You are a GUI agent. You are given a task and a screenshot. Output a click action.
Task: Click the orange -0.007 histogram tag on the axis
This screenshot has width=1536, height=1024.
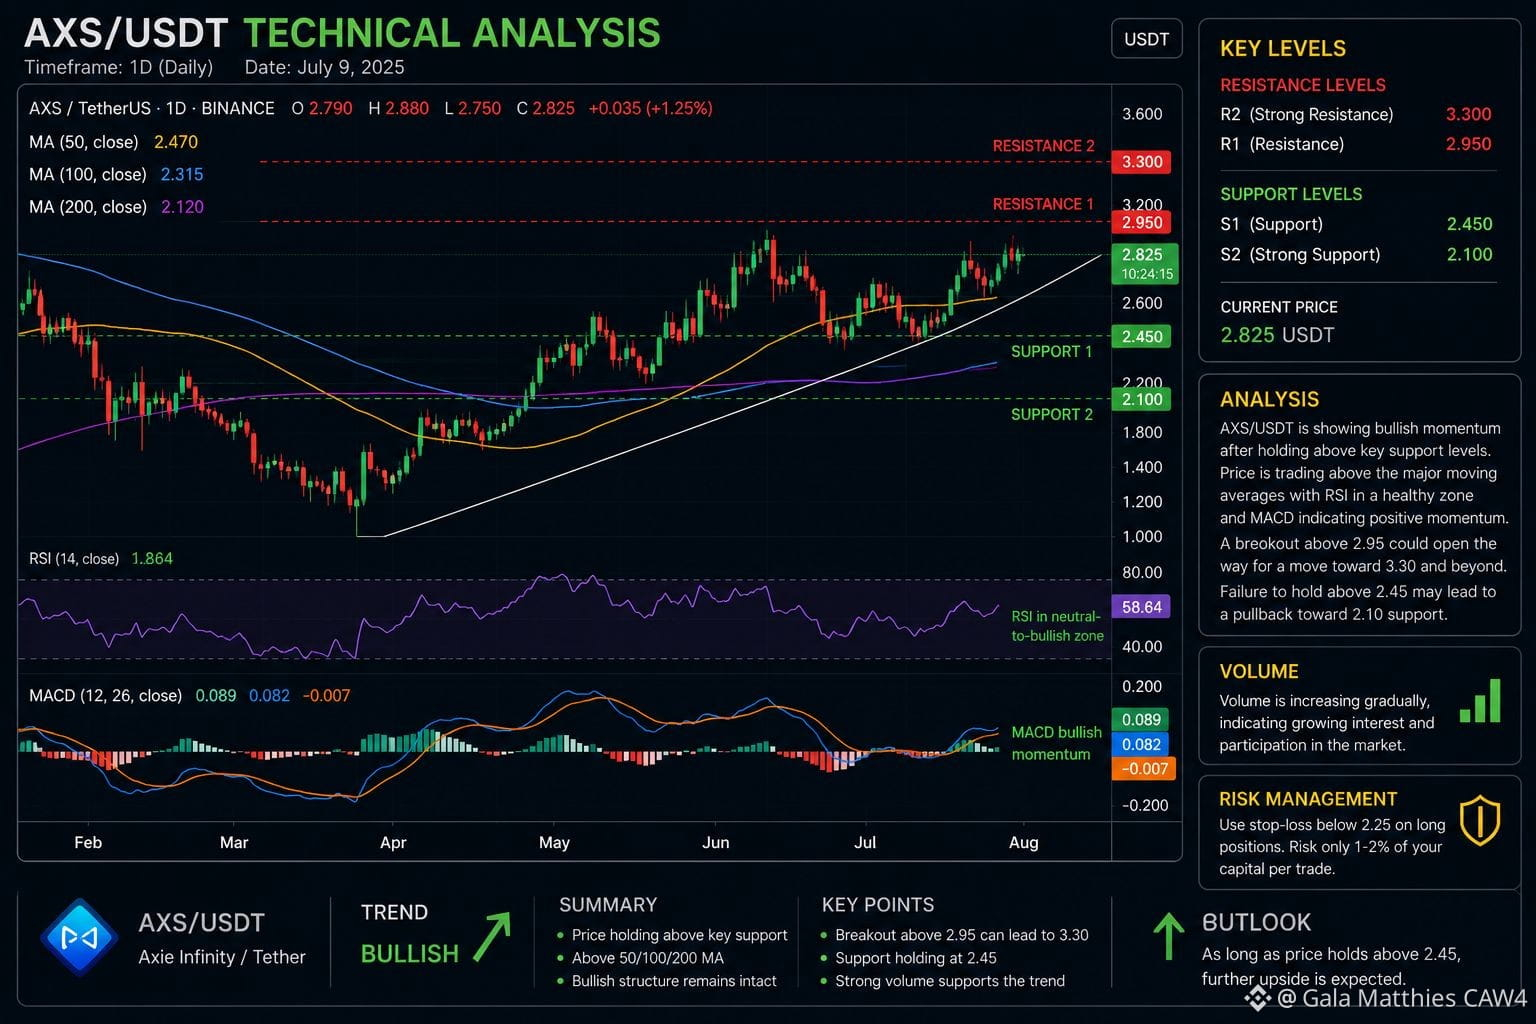pyautogui.click(x=1144, y=769)
